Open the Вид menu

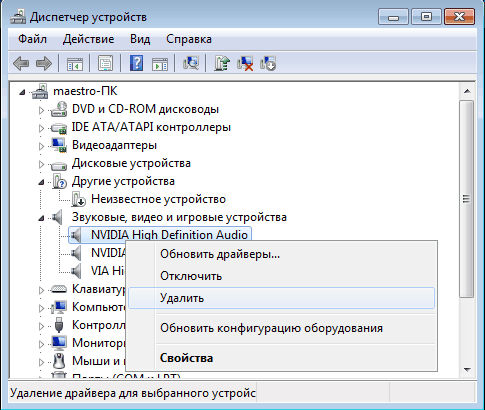(x=140, y=39)
